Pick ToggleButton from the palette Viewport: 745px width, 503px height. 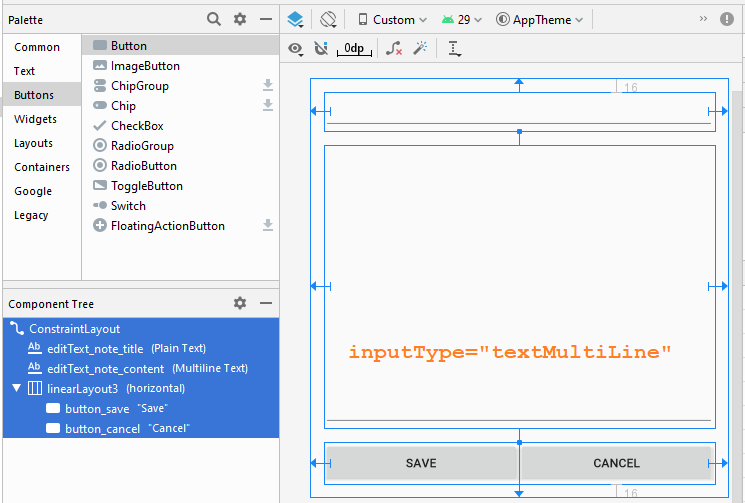click(x=181, y=185)
